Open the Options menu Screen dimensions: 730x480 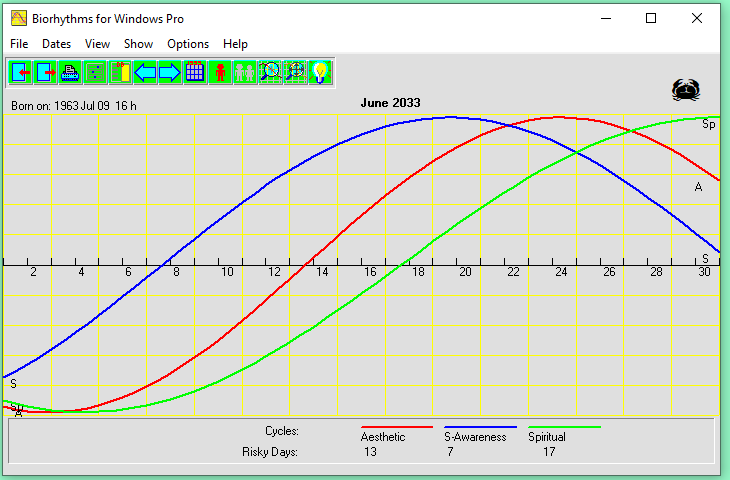188,44
